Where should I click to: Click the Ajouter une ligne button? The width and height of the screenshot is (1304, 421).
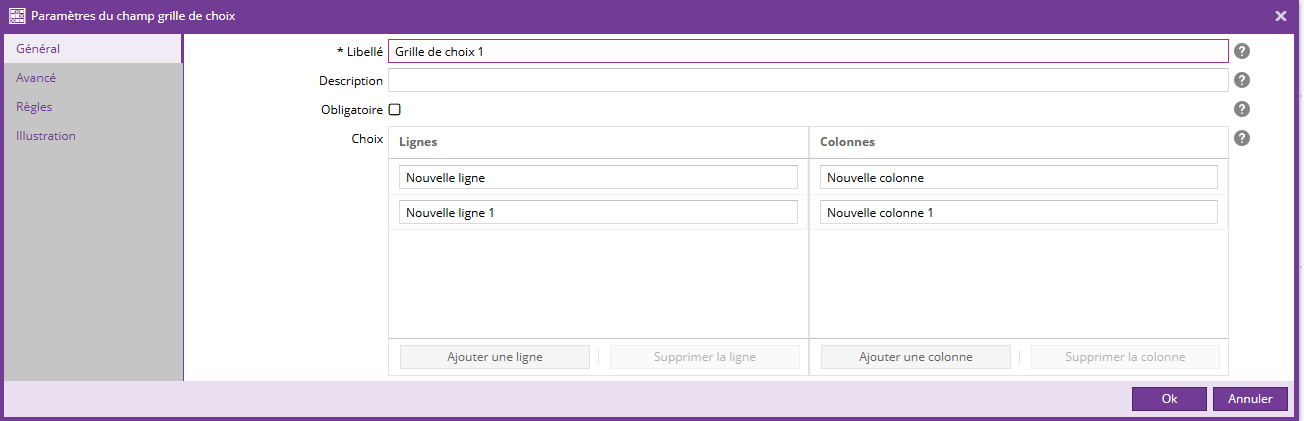pyautogui.click(x=495, y=357)
